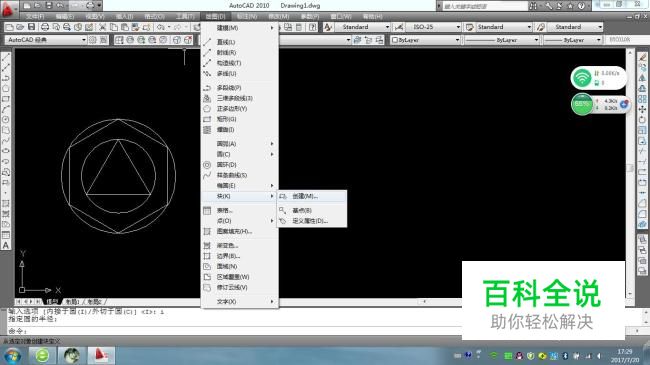Image resolution: width=650 pixels, height=365 pixels.
Task: Expand the quick access toolbar customize arrow
Action: [99, 5]
